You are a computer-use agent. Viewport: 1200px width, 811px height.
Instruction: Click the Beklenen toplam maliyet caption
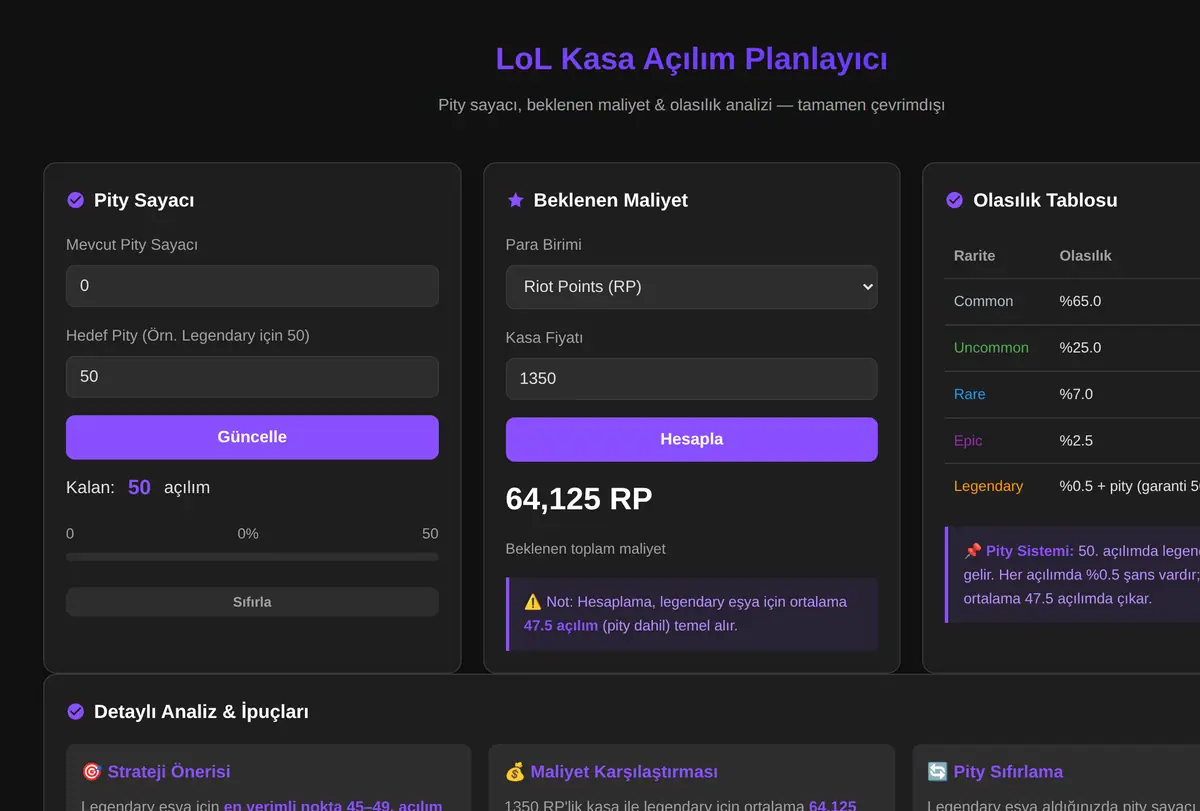[586, 549]
